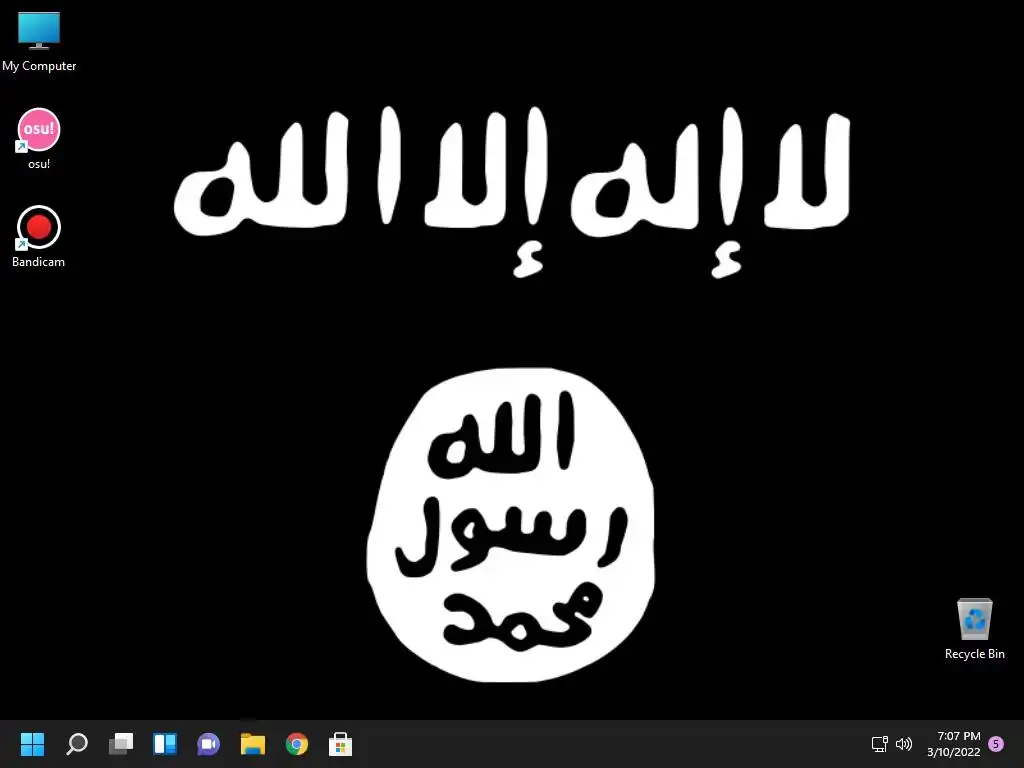Open Bandicam desktop shortcut
Image resolution: width=1024 pixels, height=768 pixels.
(x=39, y=237)
